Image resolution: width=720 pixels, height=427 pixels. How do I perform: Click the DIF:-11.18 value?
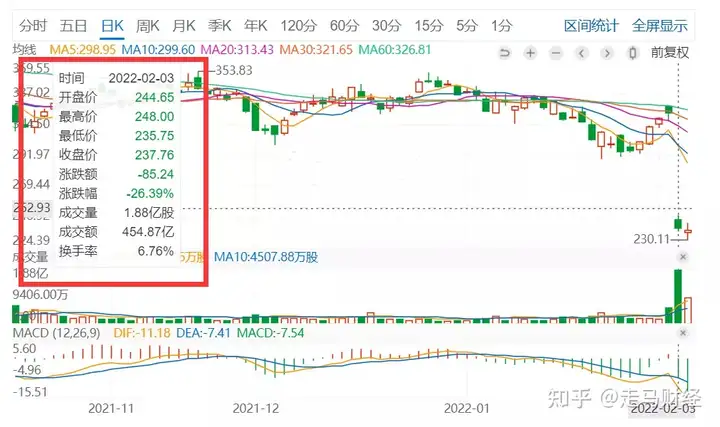tap(142, 333)
